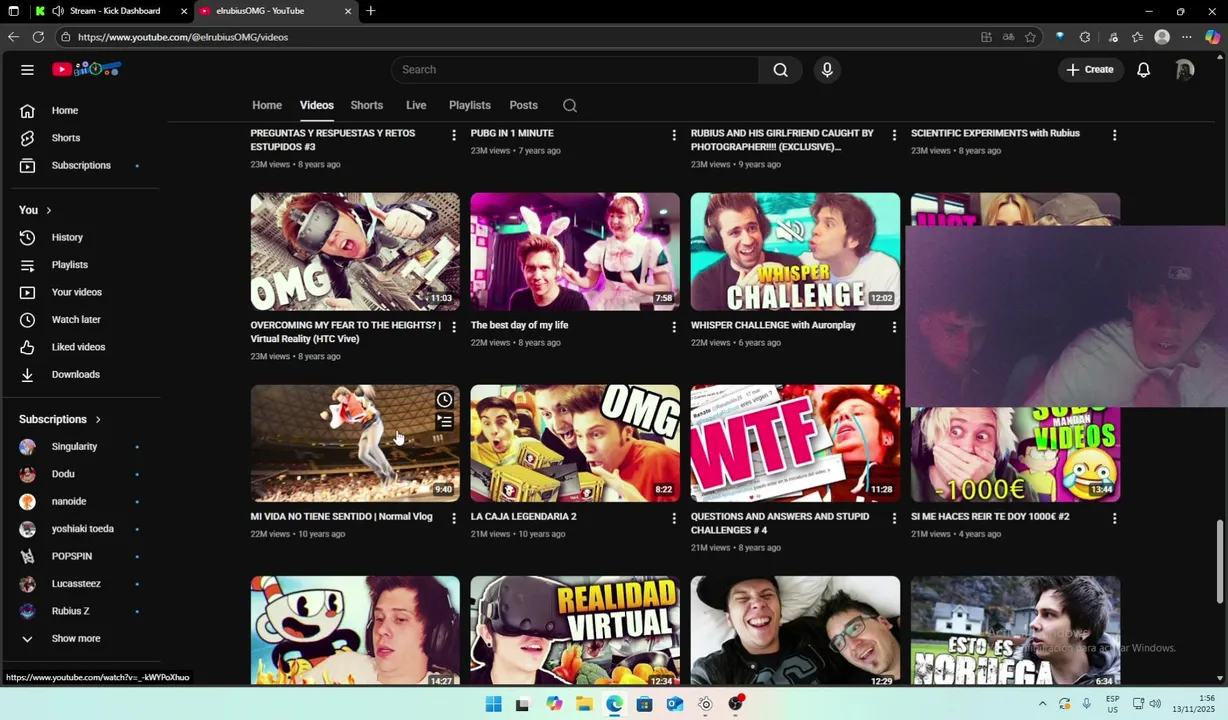The image size is (1228, 720).
Task: Expand the You section
Action: 35,210
